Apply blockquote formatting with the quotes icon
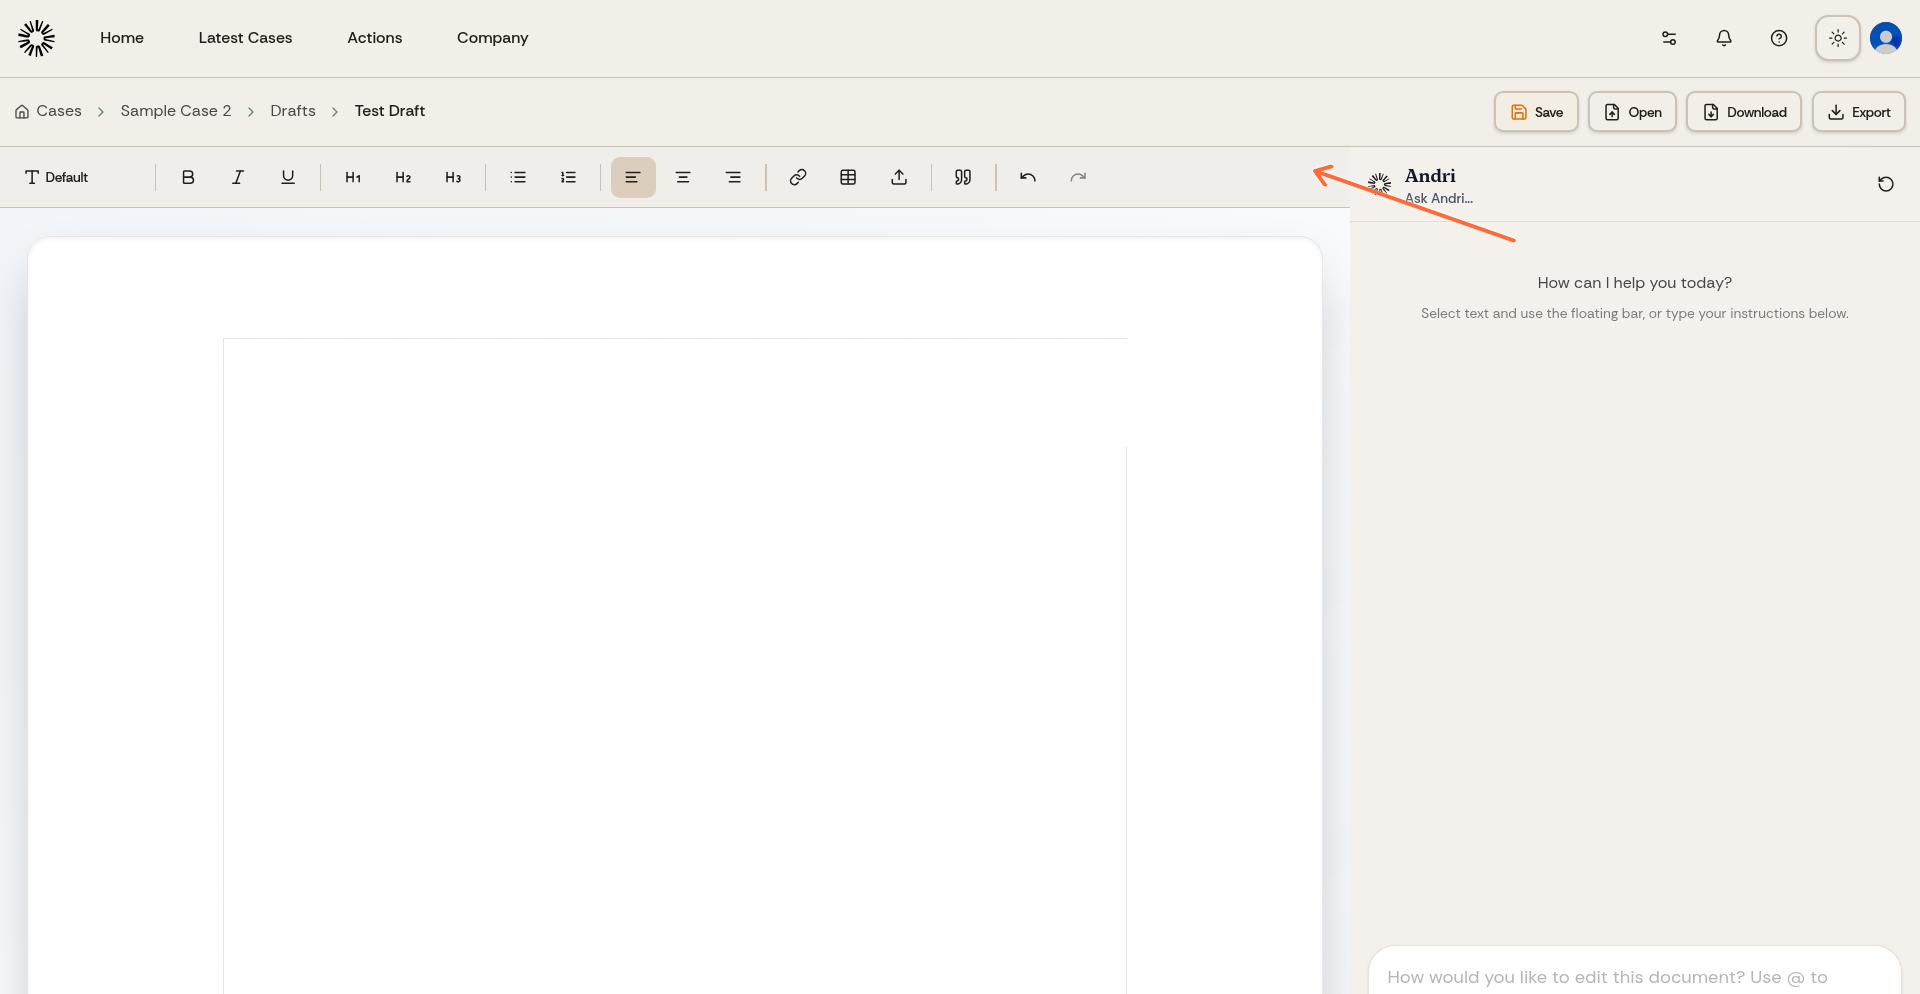 click(x=962, y=177)
